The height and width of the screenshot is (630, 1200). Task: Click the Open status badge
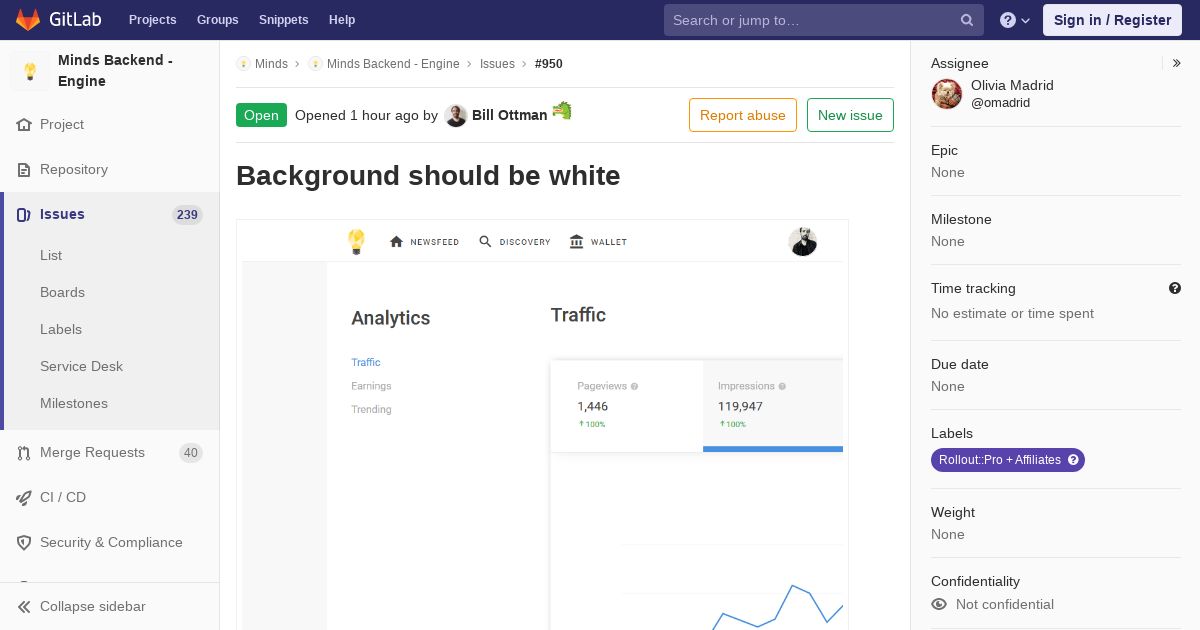tap(261, 115)
